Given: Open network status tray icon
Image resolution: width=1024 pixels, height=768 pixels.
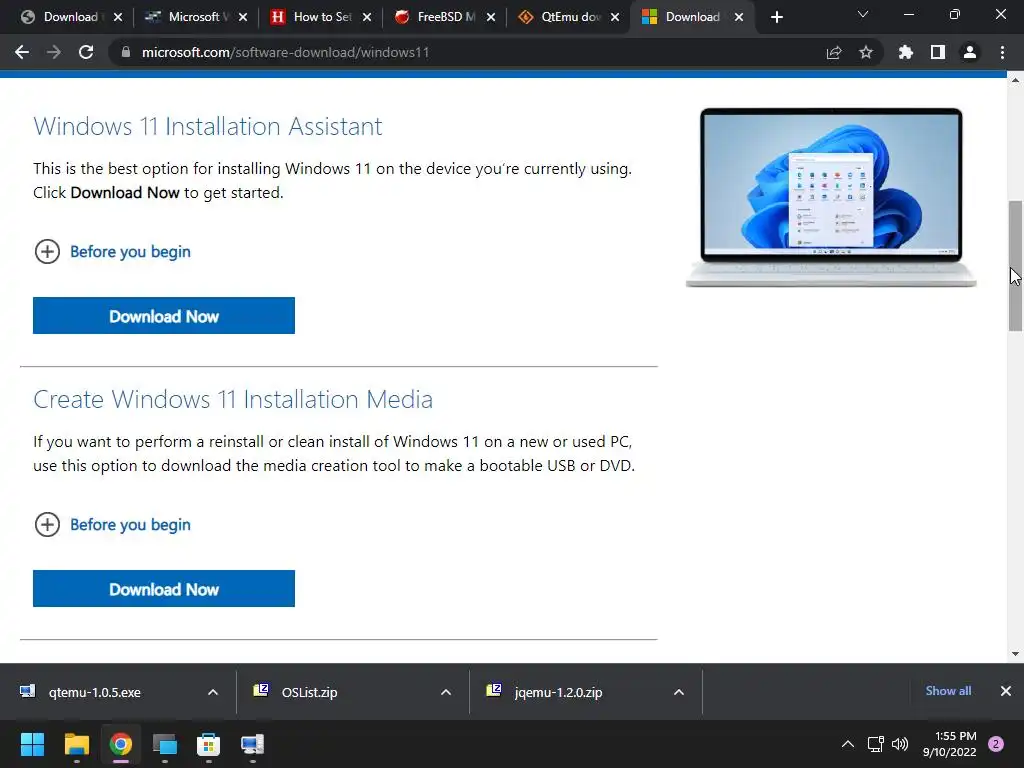Looking at the screenshot, I should click(x=875, y=744).
